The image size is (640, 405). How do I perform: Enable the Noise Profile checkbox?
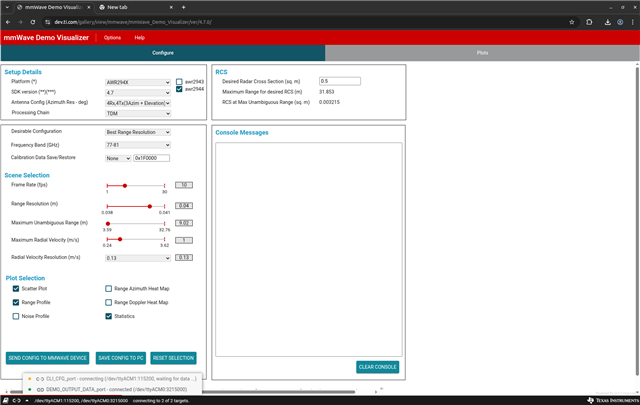click(16, 316)
